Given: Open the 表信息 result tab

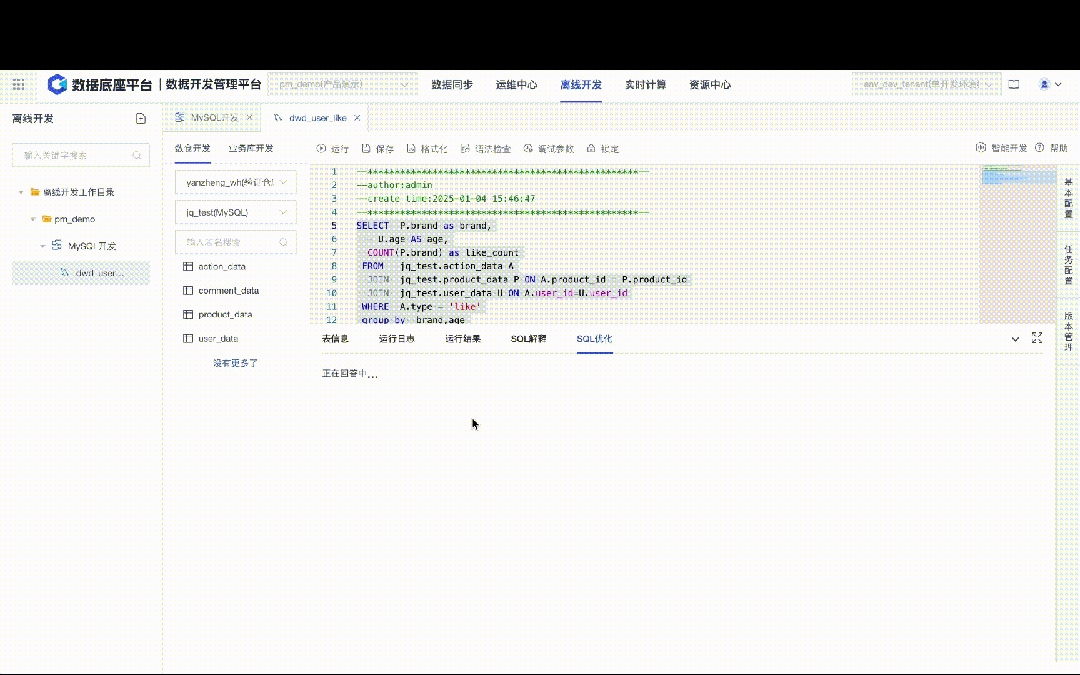Looking at the screenshot, I should (x=335, y=339).
